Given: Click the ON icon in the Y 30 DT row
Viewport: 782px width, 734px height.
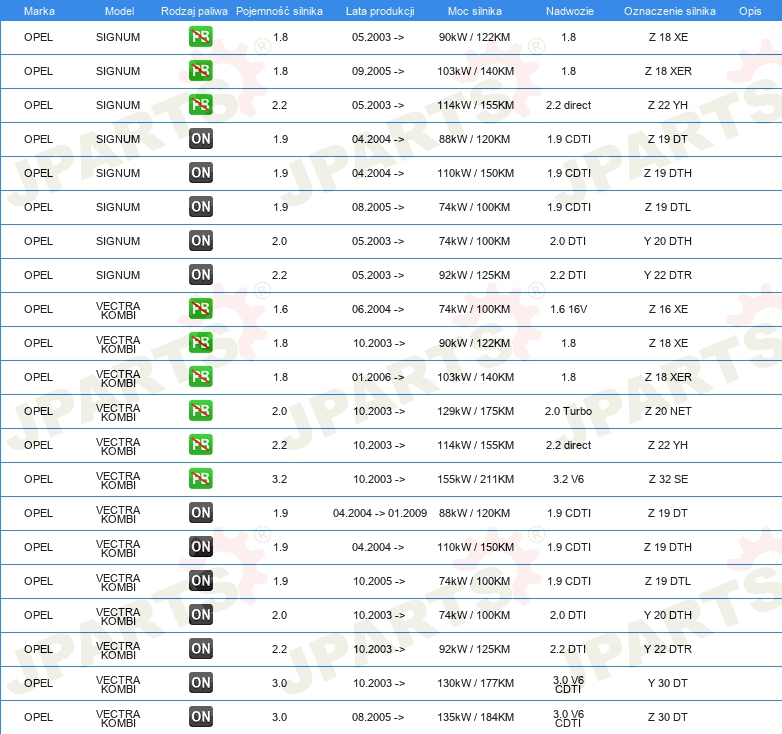Looking at the screenshot, I should (x=200, y=683).
